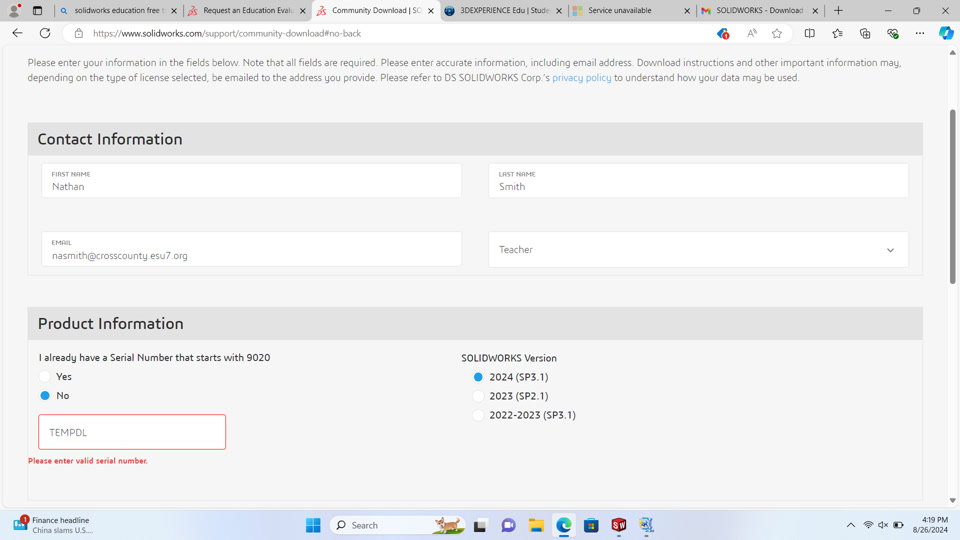Expand the Teacher role dropdown
960x540 pixels.
[698, 249]
